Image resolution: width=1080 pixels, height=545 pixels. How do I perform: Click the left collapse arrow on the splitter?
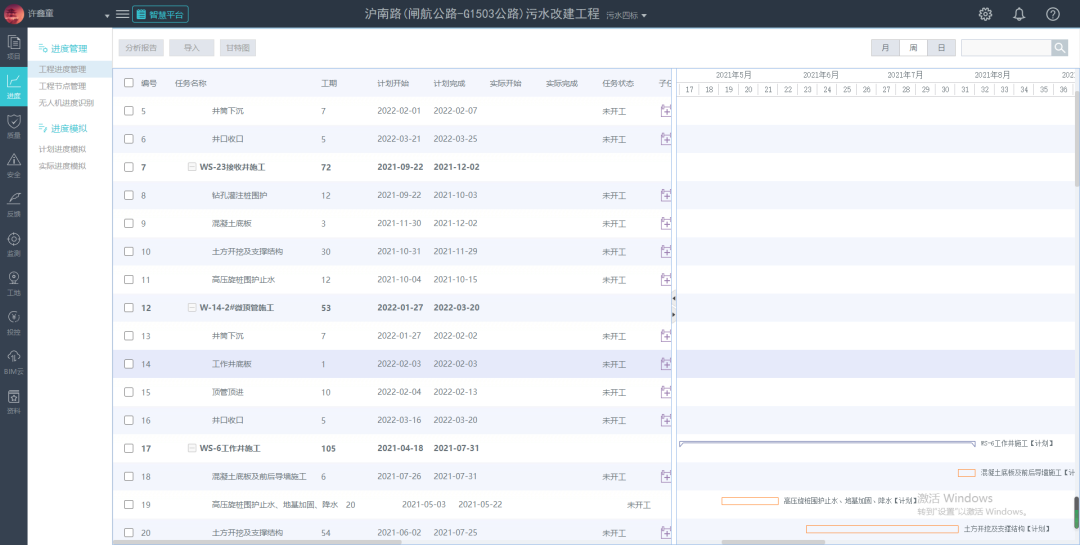point(674,298)
